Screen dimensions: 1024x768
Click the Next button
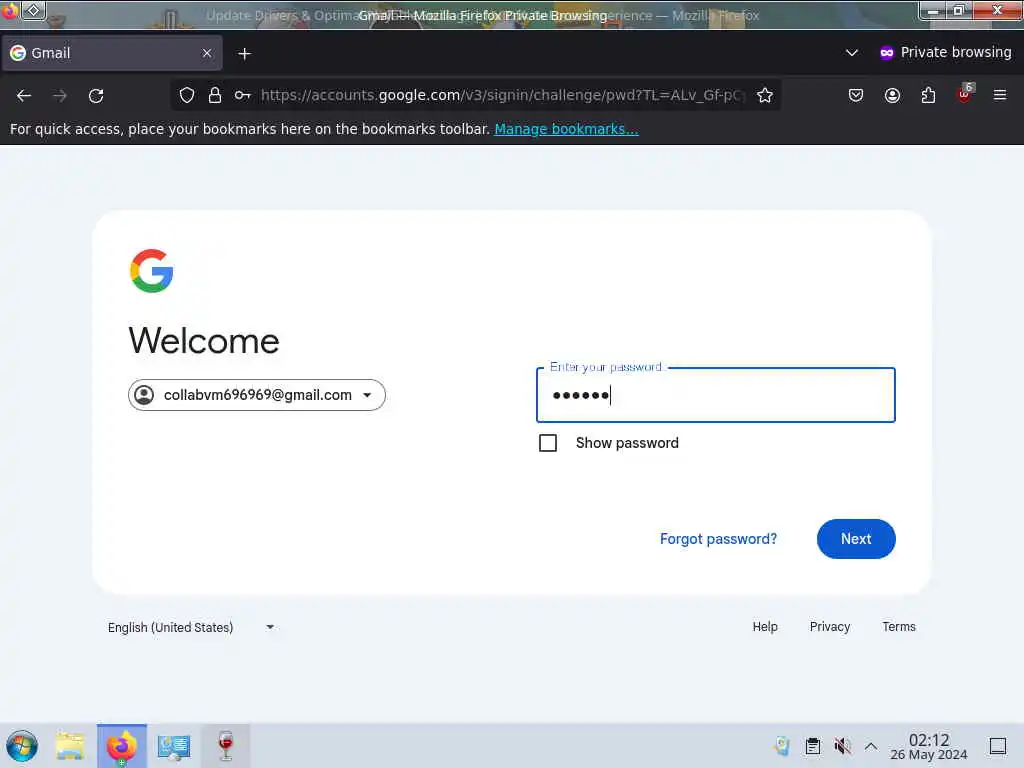coord(856,539)
